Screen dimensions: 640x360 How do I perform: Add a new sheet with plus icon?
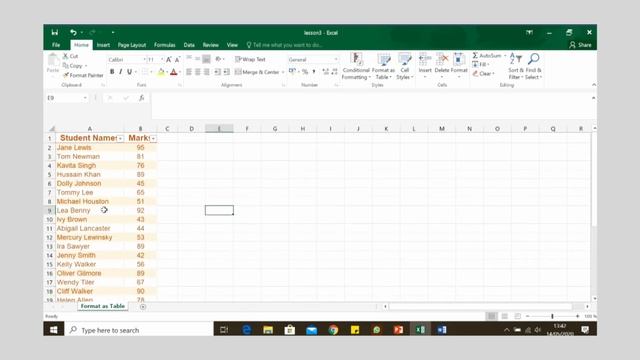(x=143, y=307)
